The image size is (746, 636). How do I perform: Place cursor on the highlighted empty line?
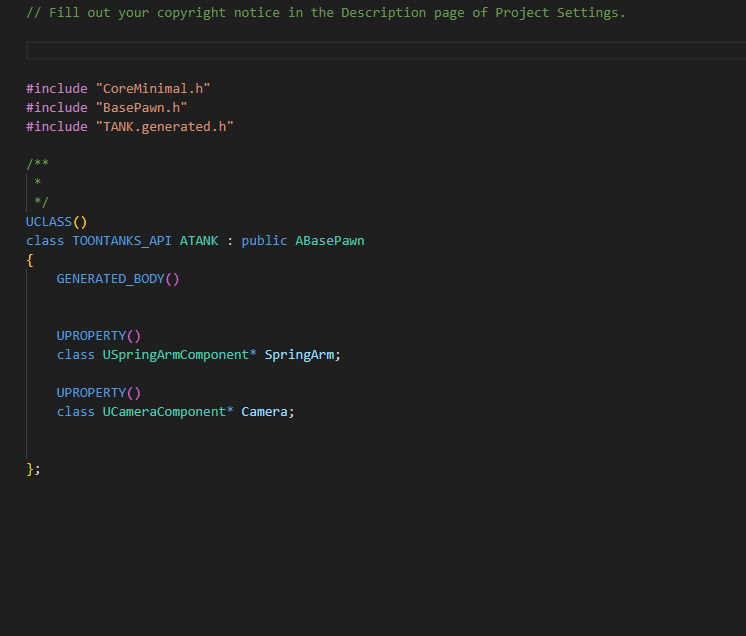click(x=385, y=51)
